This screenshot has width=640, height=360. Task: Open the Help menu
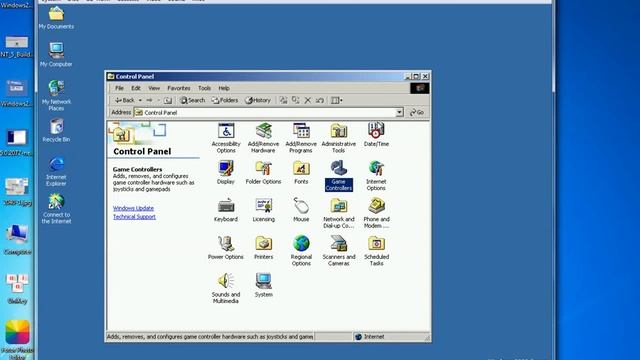coord(224,88)
